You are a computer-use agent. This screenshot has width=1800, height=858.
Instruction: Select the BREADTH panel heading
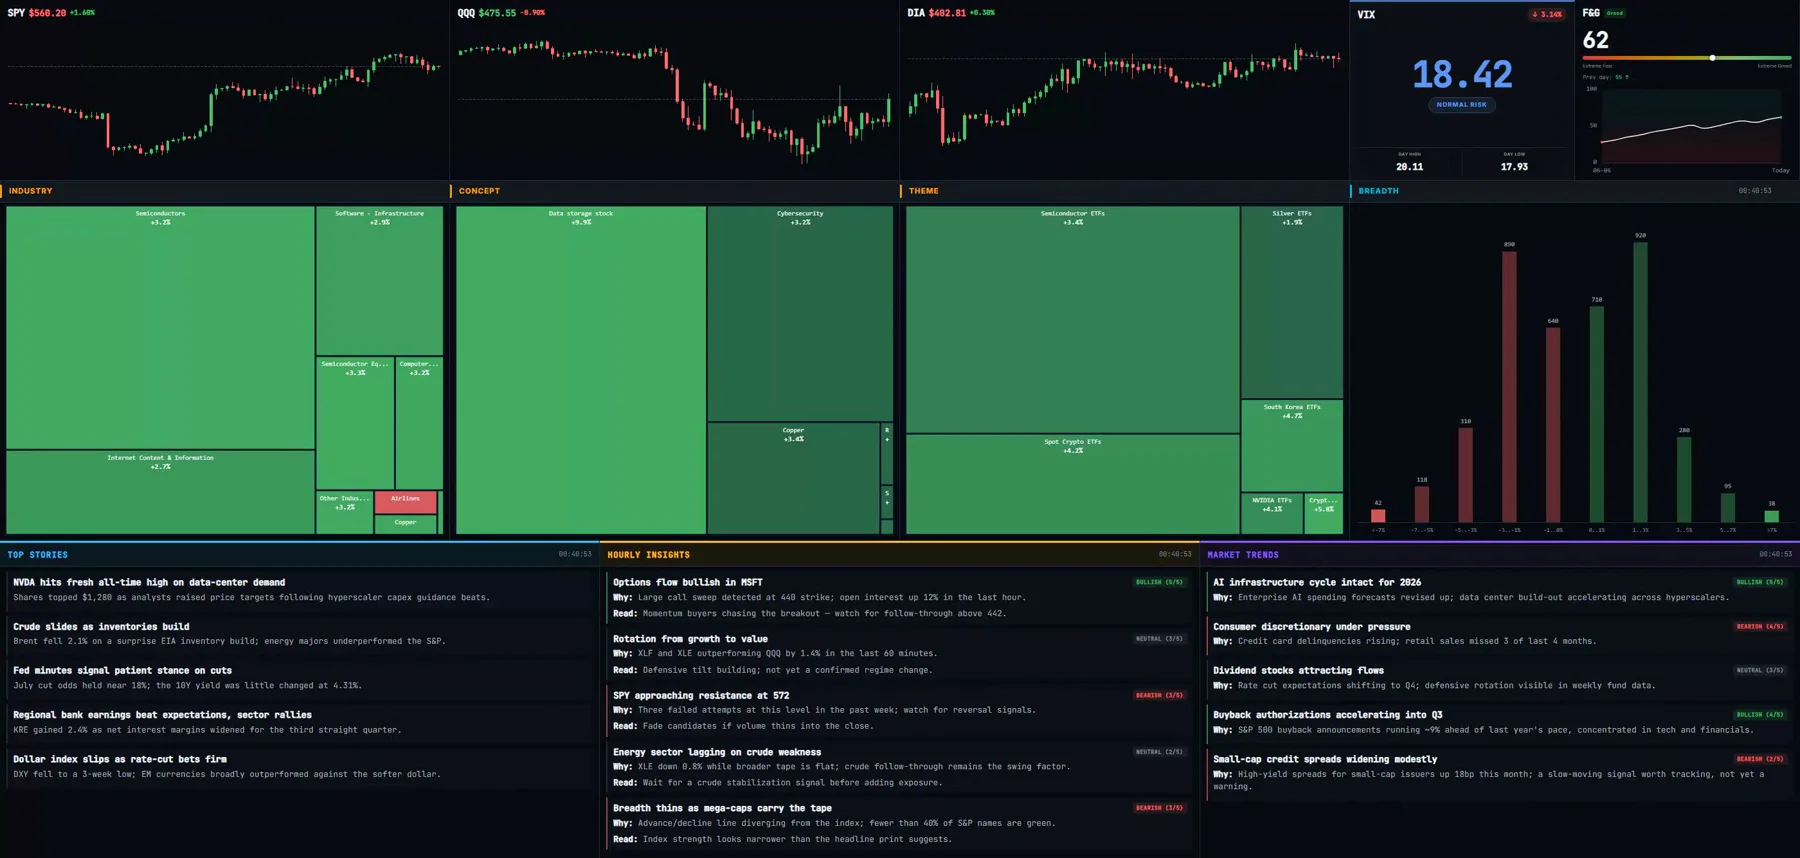(x=1378, y=190)
